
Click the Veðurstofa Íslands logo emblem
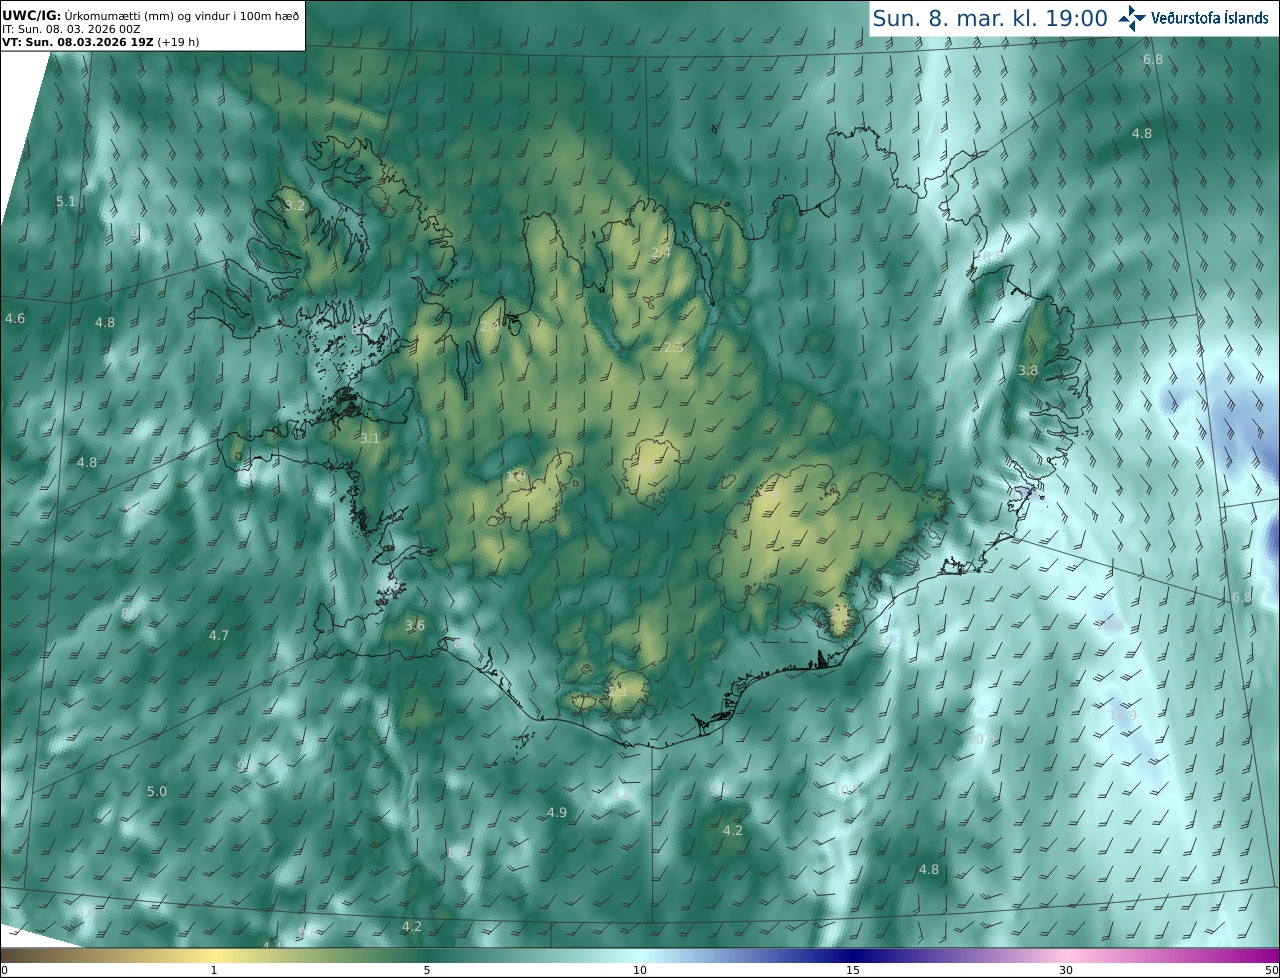(x=1133, y=18)
